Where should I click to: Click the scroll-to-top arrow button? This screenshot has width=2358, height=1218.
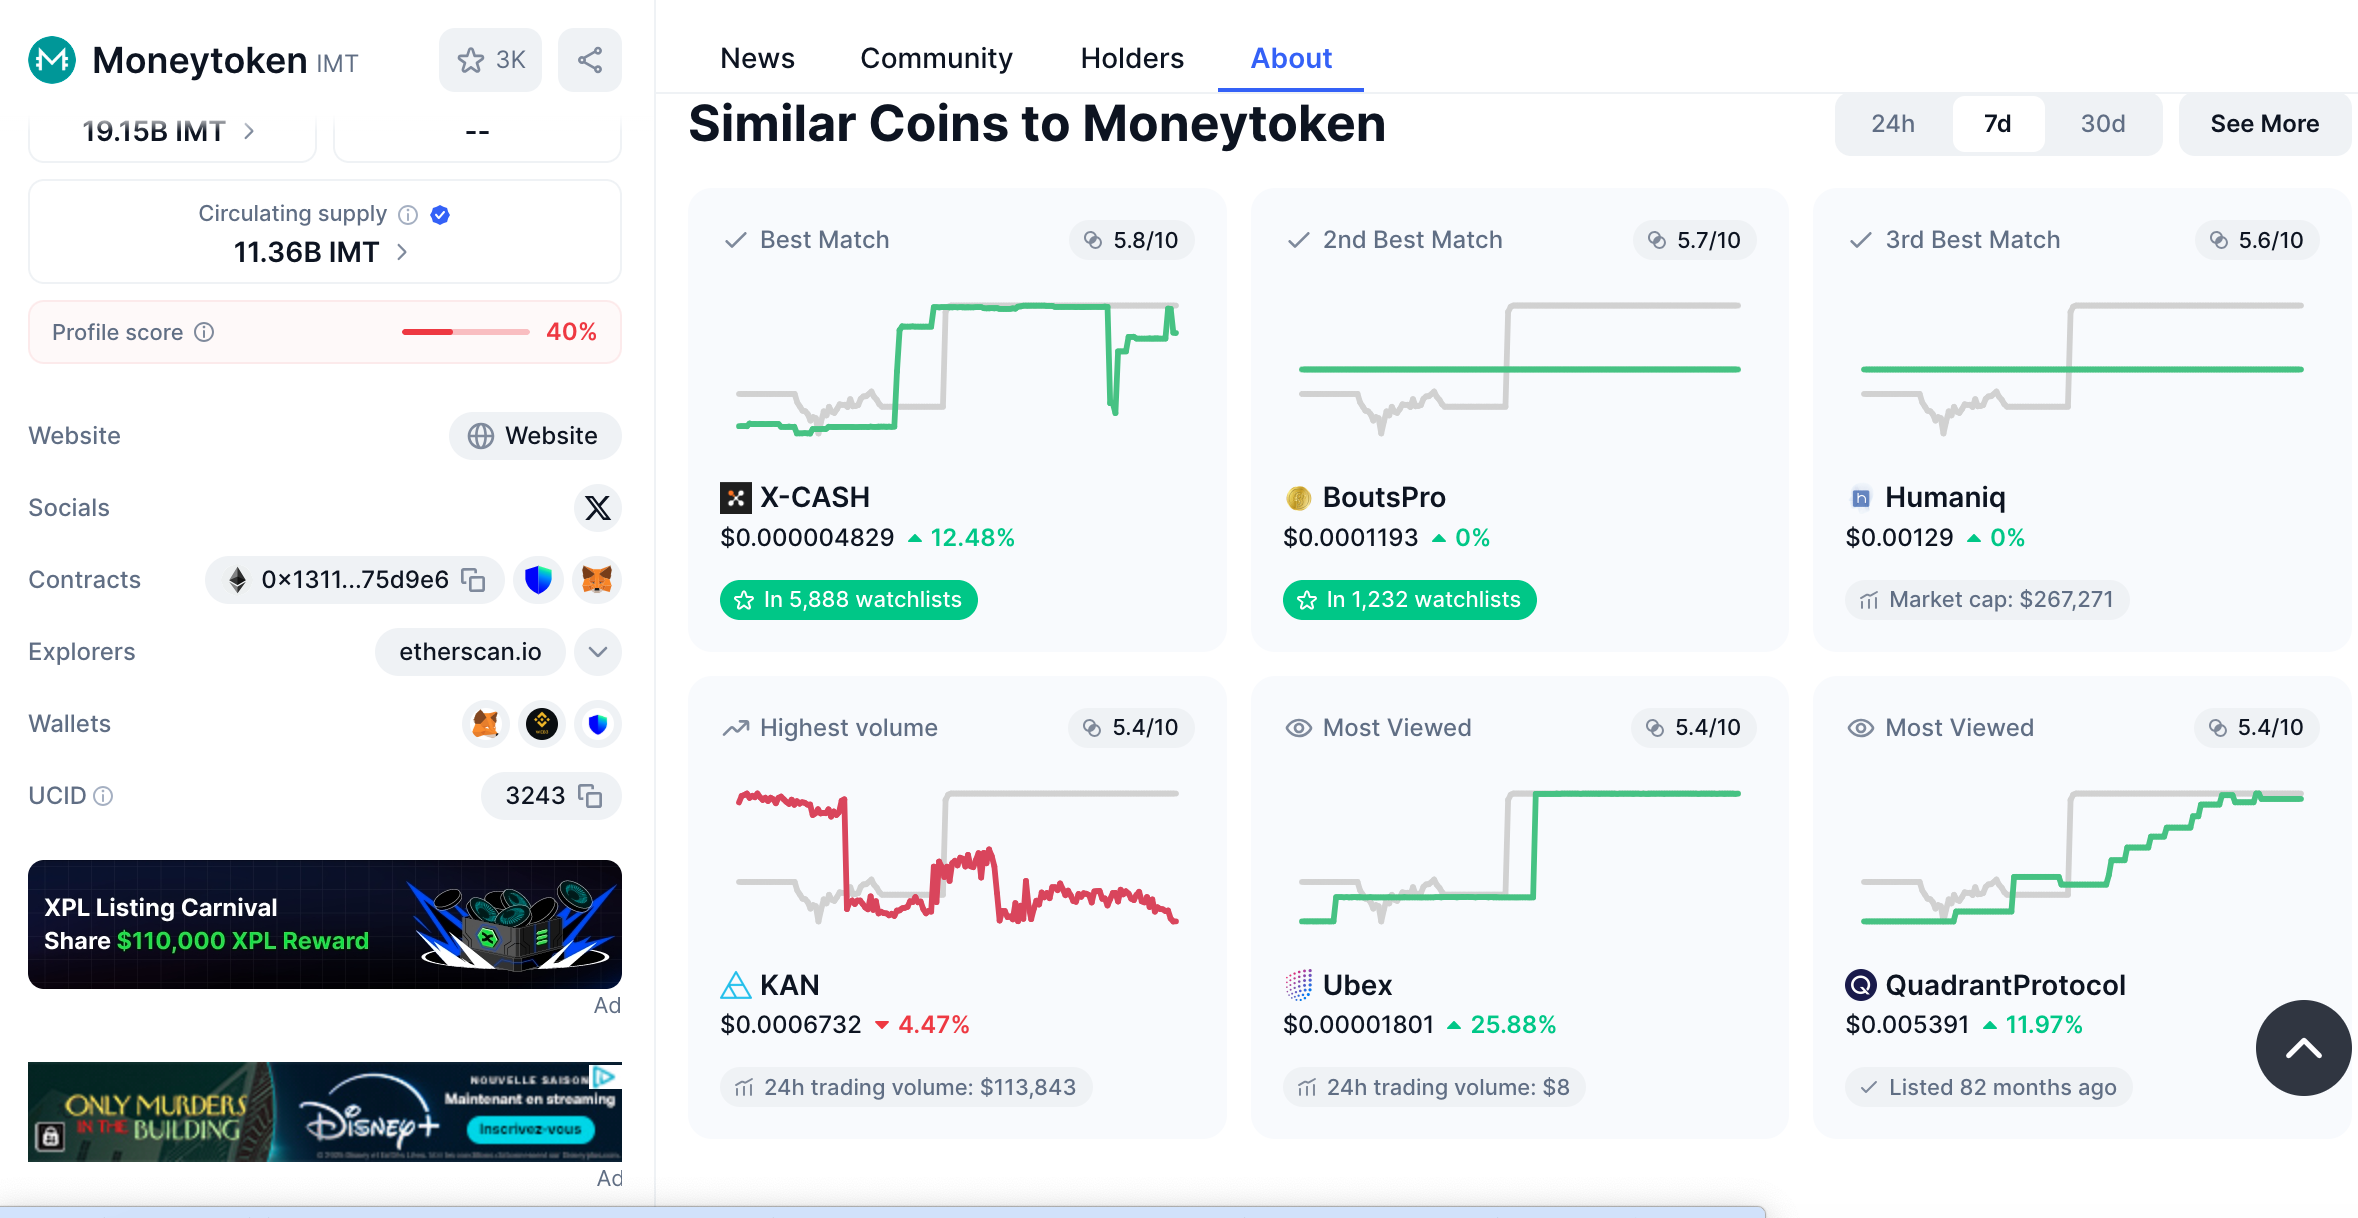[2303, 1048]
